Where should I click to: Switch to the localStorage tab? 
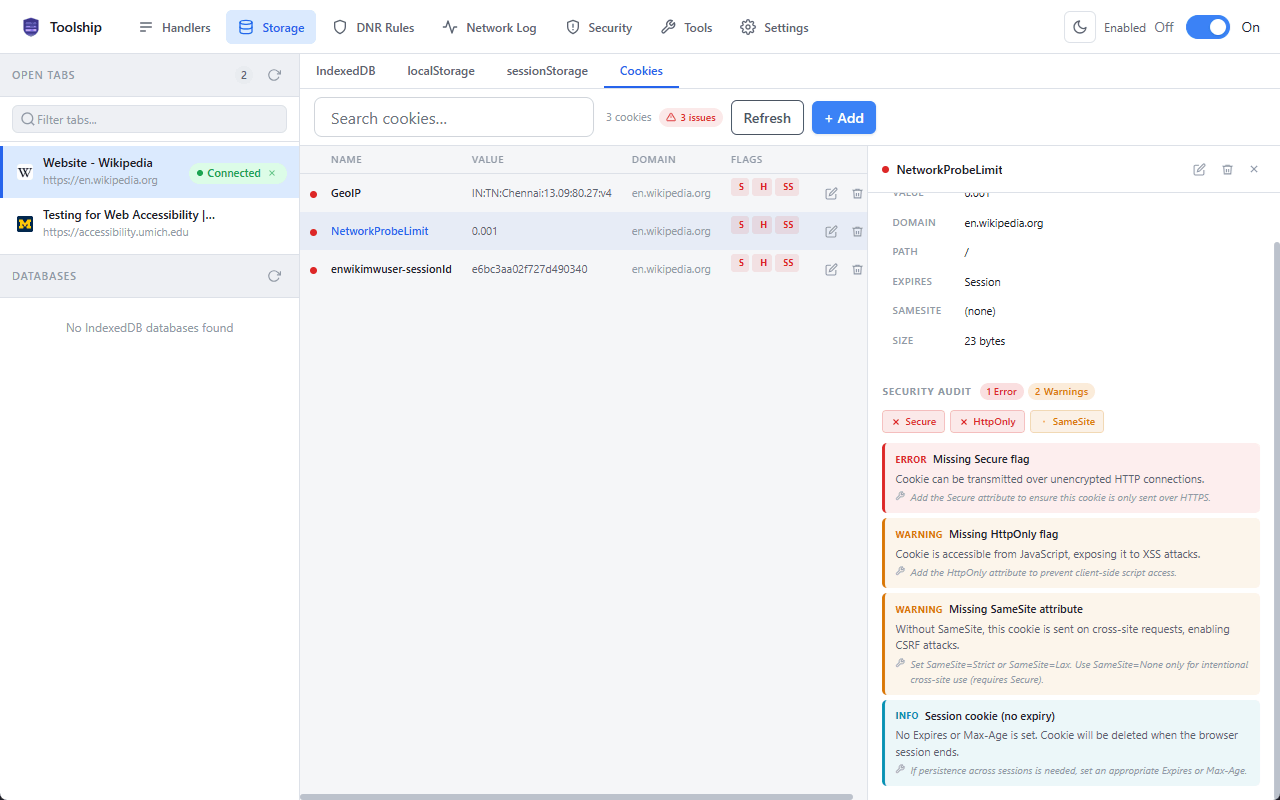(441, 71)
